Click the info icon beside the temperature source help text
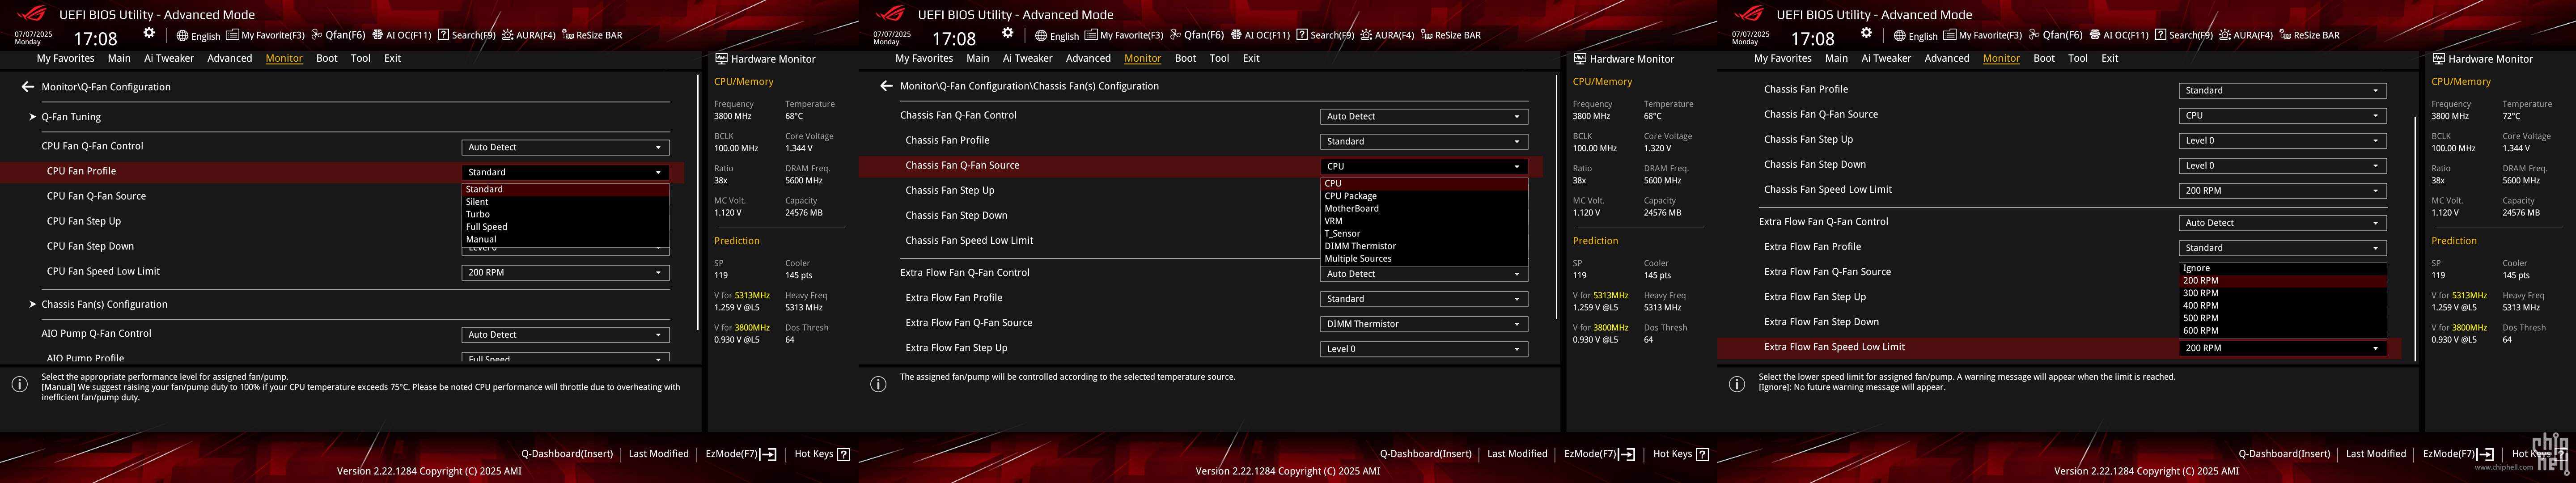This screenshot has width=2576, height=483. click(878, 384)
